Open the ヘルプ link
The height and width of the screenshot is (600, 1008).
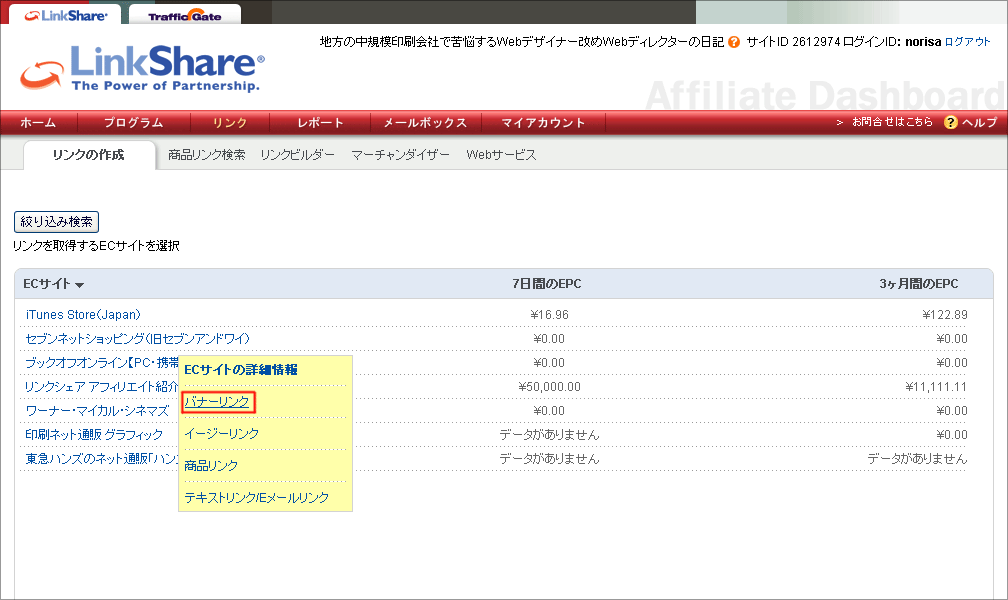point(980,122)
